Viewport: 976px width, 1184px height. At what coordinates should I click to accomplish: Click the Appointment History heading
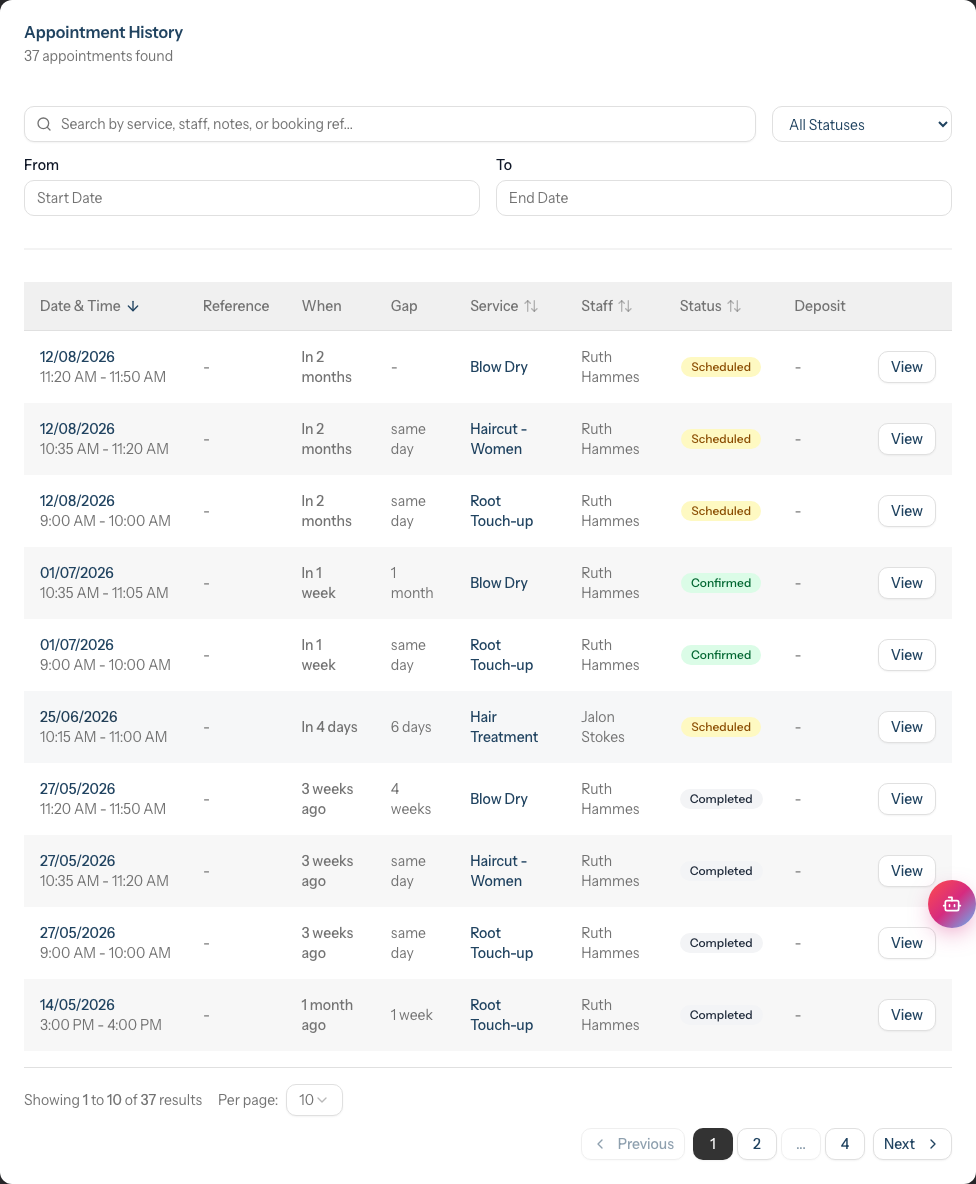pos(103,32)
